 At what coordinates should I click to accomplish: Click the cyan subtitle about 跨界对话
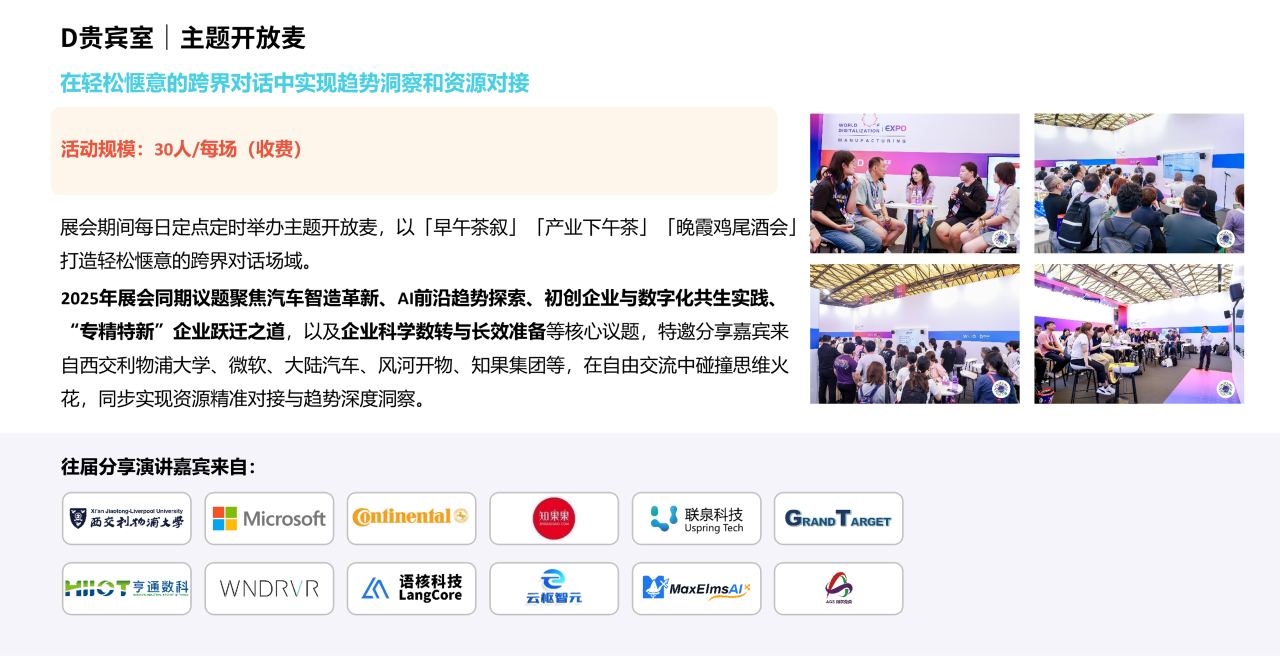(x=294, y=83)
